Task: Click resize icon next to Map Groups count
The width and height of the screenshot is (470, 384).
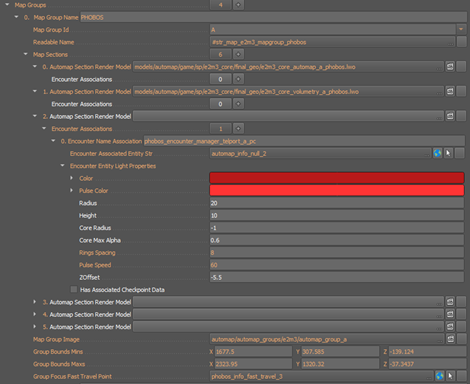Action: coord(238,5)
